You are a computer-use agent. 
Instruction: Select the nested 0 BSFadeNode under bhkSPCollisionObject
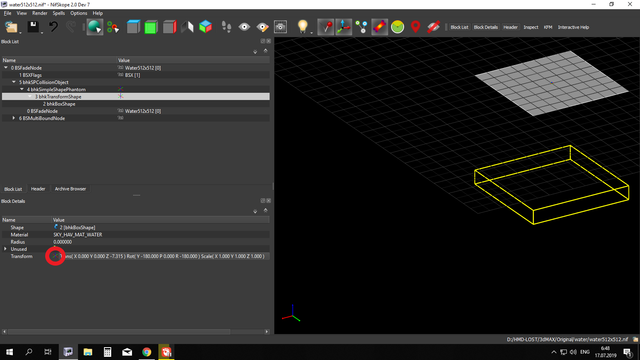42,111
